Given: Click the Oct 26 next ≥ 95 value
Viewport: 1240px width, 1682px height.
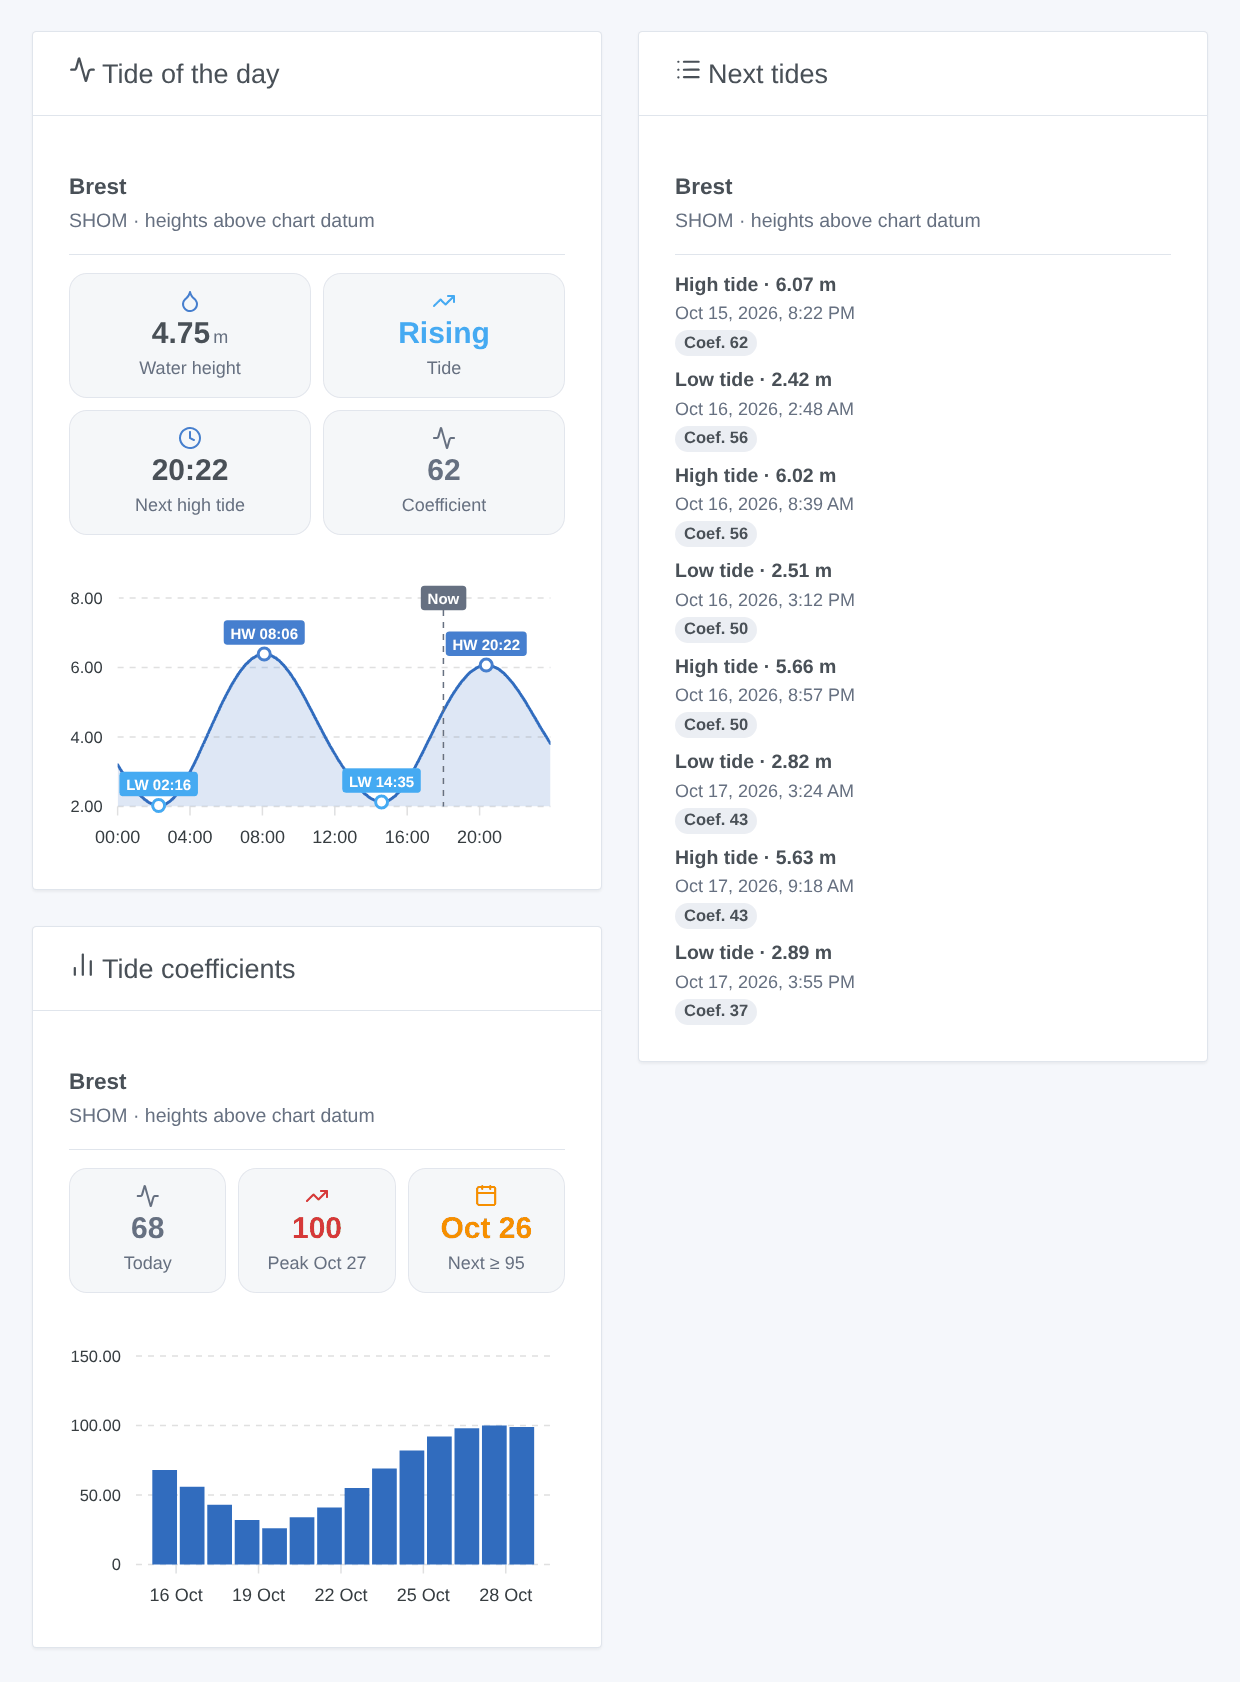Looking at the screenshot, I should 486,1228.
